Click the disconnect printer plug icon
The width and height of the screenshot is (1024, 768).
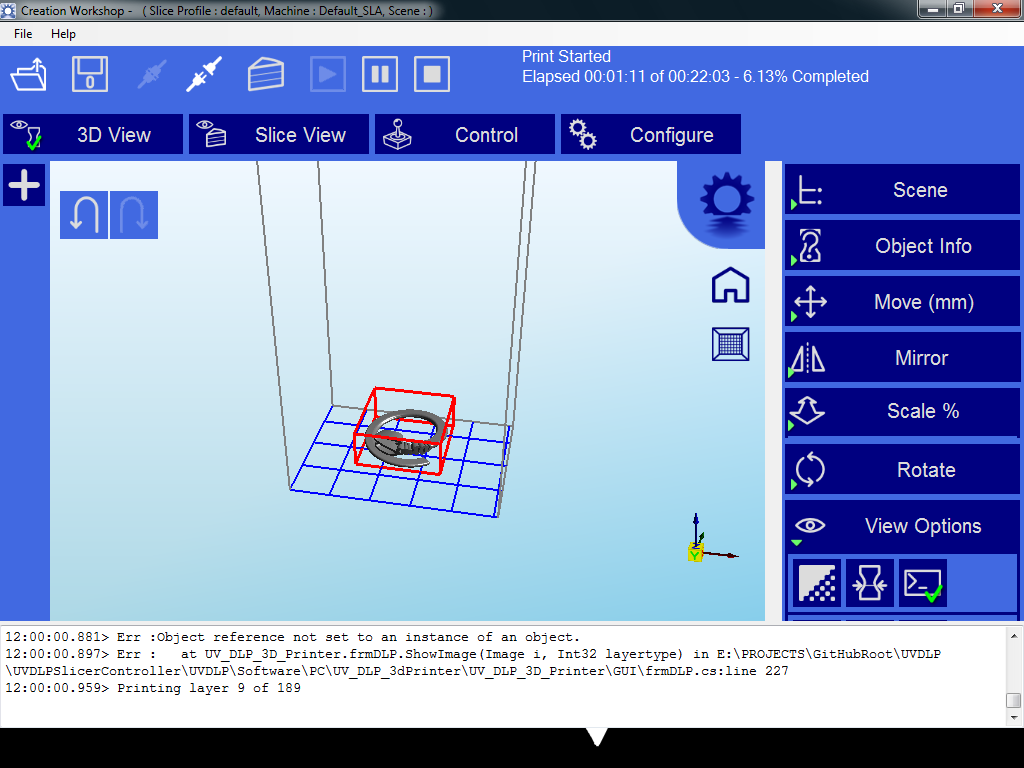click(204, 75)
